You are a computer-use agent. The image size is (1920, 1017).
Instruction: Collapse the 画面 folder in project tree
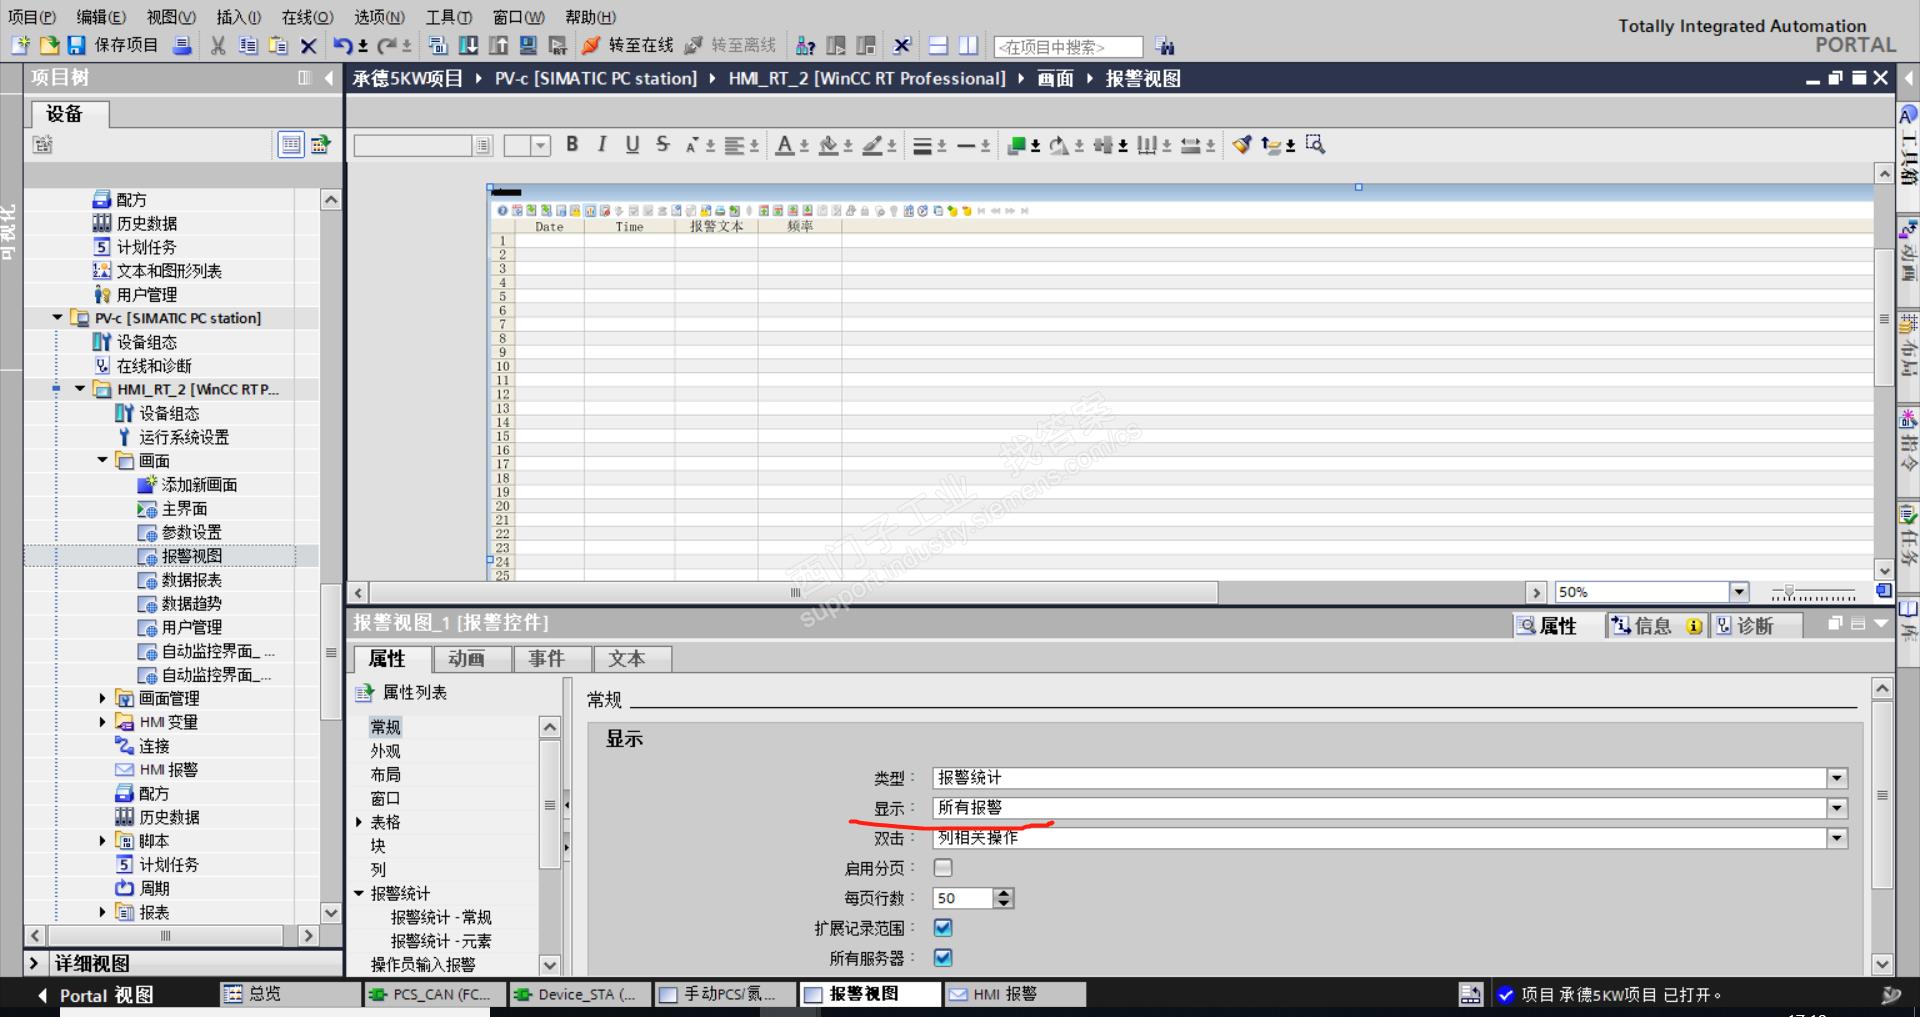click(x=102, y=461)
